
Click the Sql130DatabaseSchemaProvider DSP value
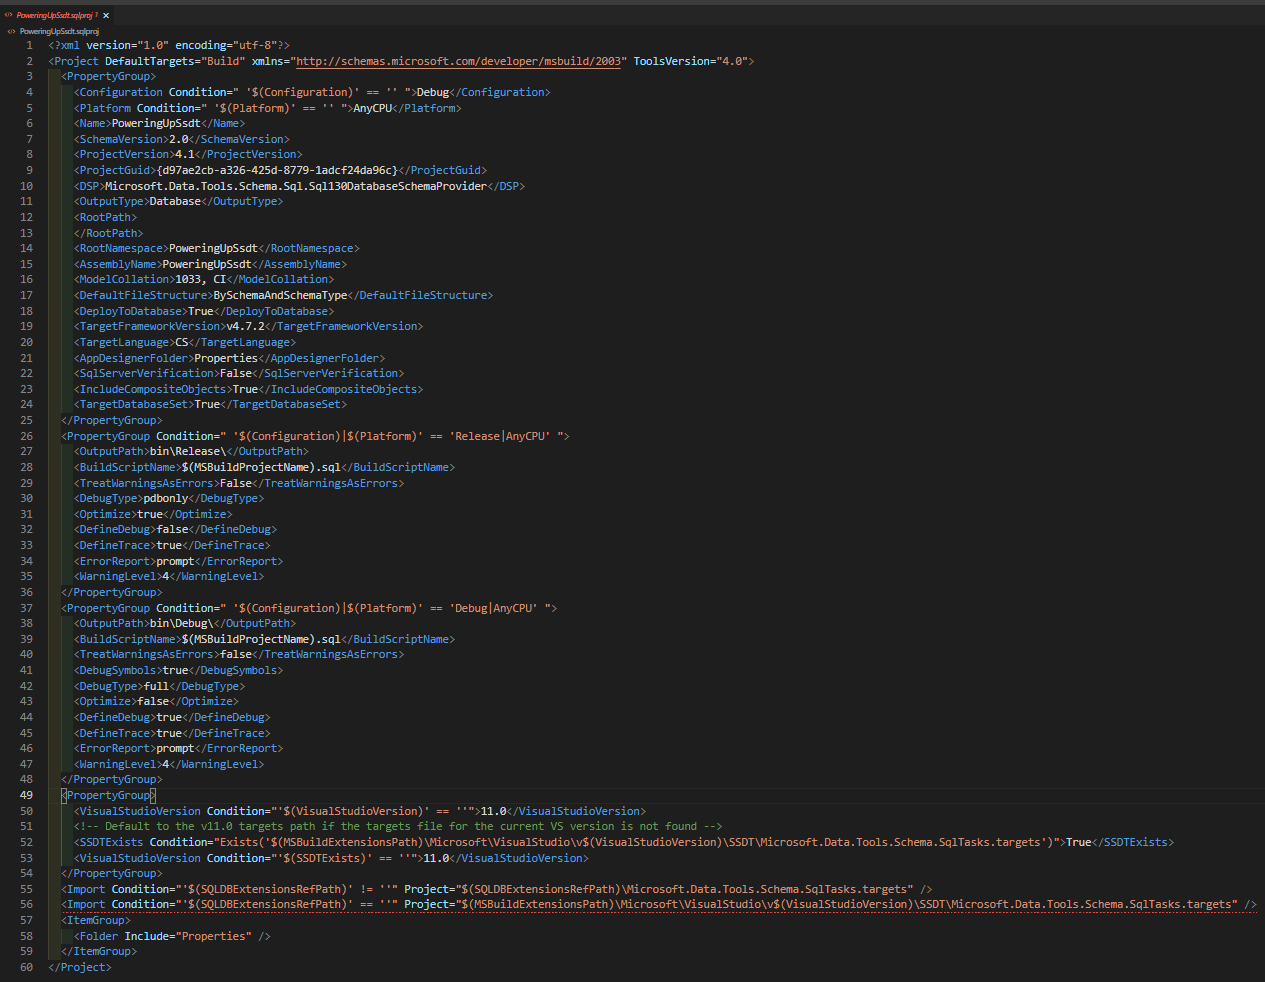coord(296,186)
